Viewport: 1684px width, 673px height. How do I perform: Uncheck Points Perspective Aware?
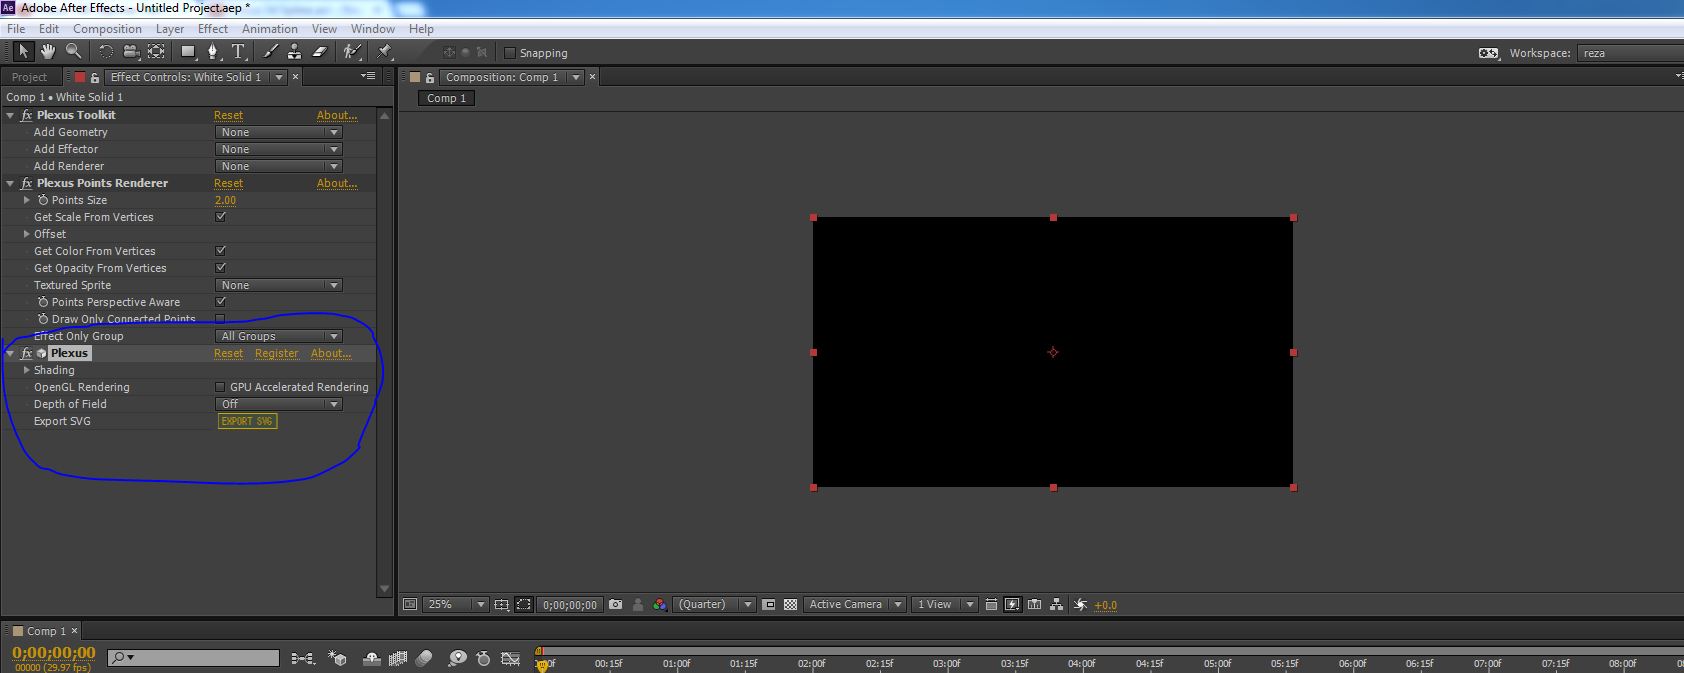pos(221,301)
